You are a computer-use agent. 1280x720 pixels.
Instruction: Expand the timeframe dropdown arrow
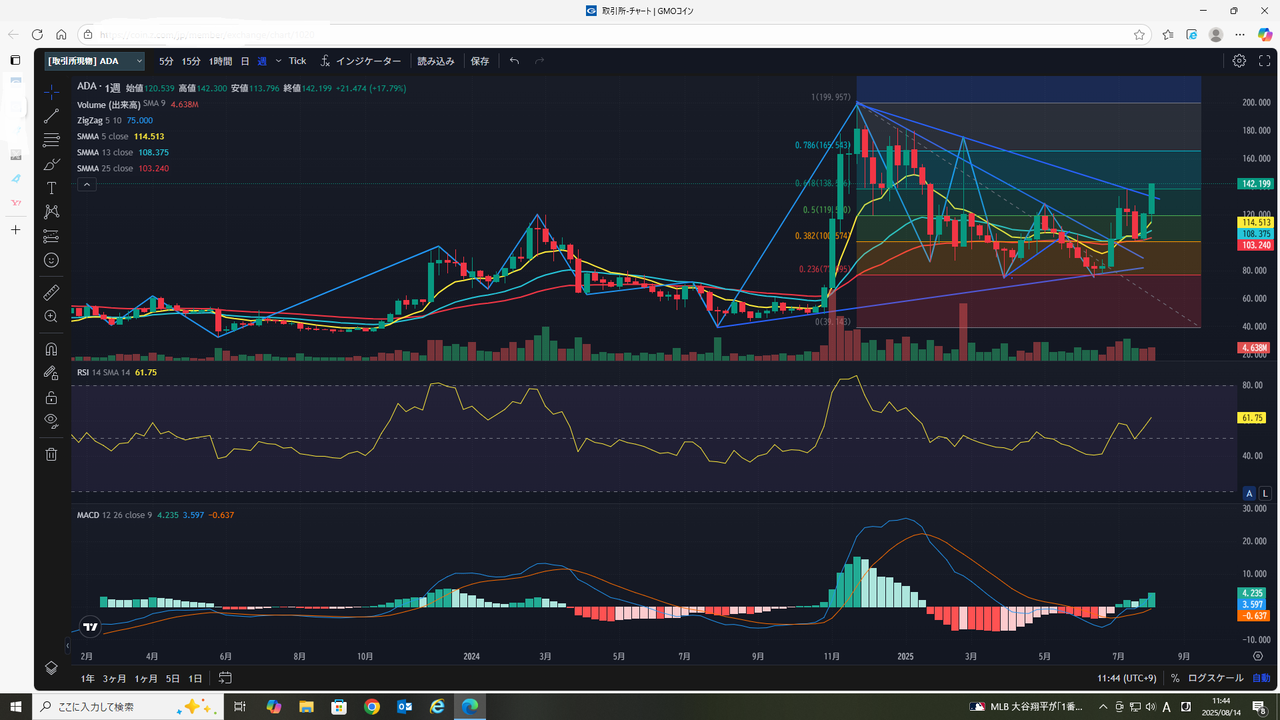[x=279, y=61]
